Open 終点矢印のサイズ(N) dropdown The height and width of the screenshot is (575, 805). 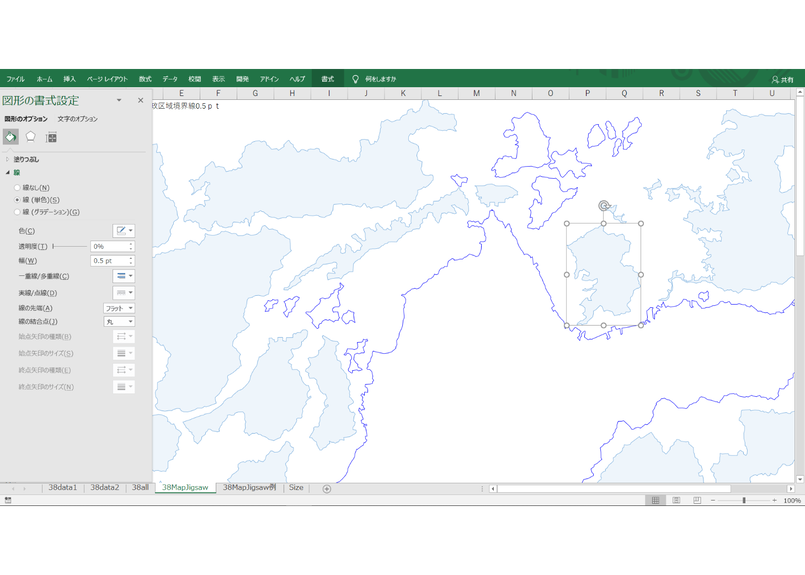124,387
